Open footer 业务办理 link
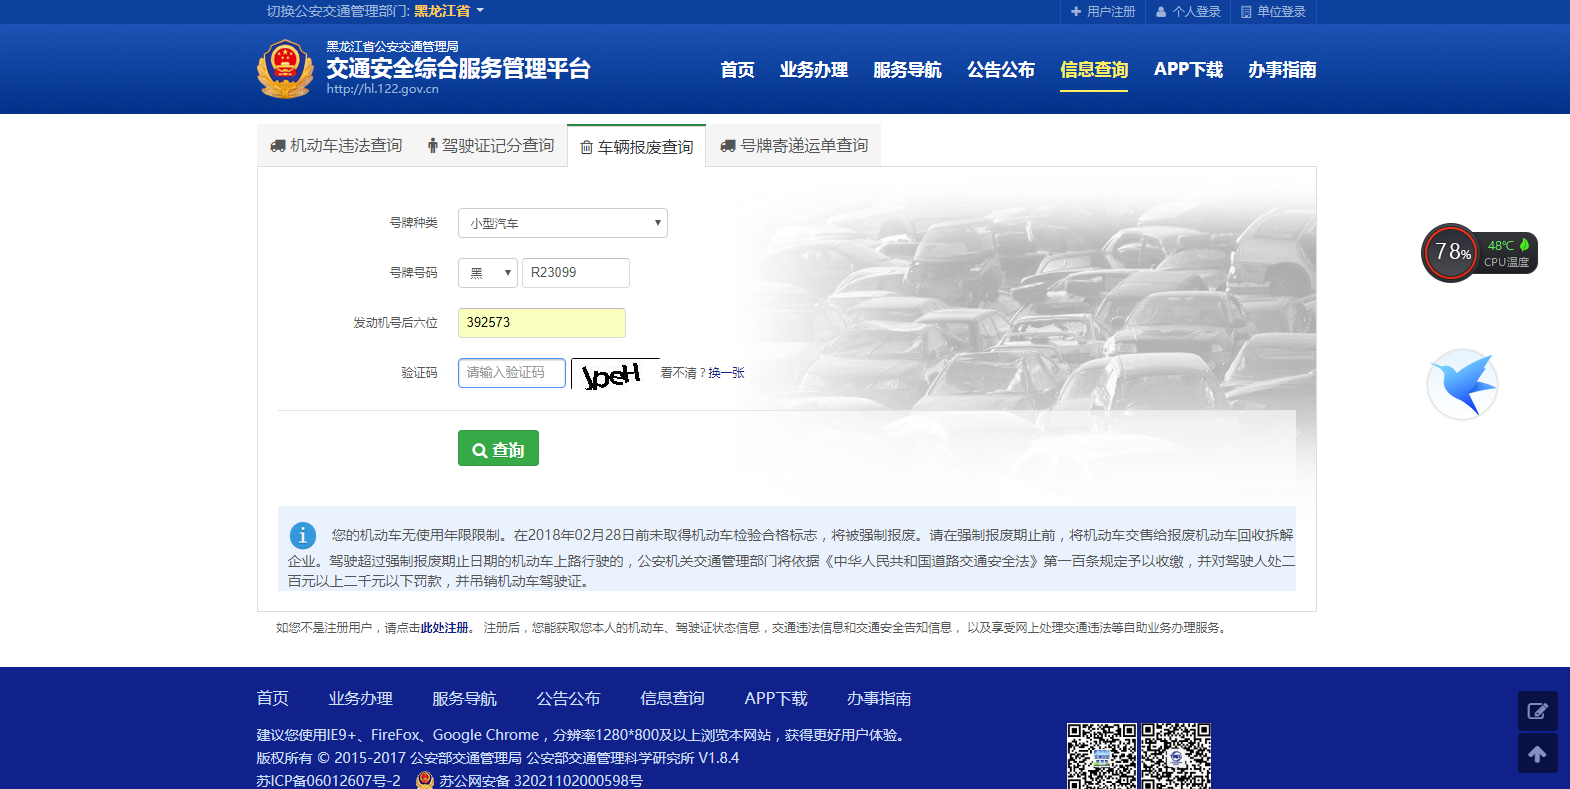Screen dimensions: 1570x789 click(360, 698)
